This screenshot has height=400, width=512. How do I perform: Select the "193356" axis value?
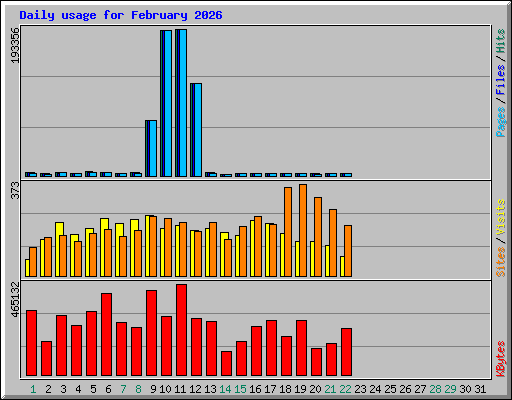pos(15,45)
